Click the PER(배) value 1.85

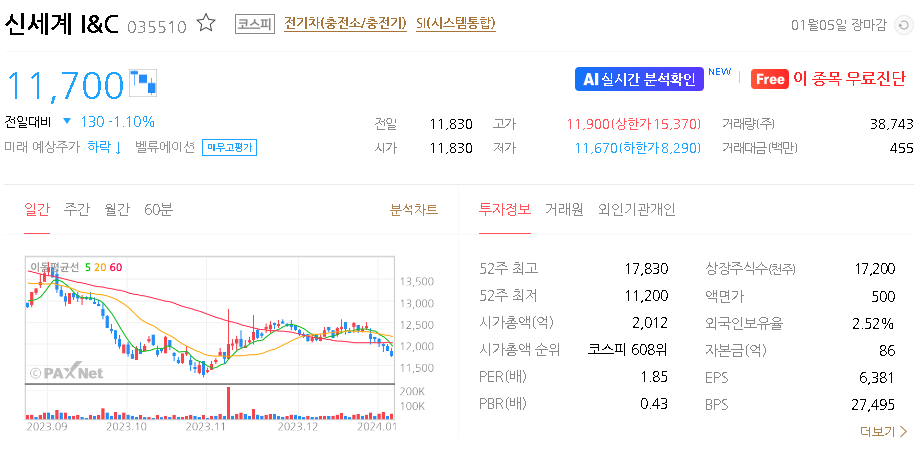(654, 377)
